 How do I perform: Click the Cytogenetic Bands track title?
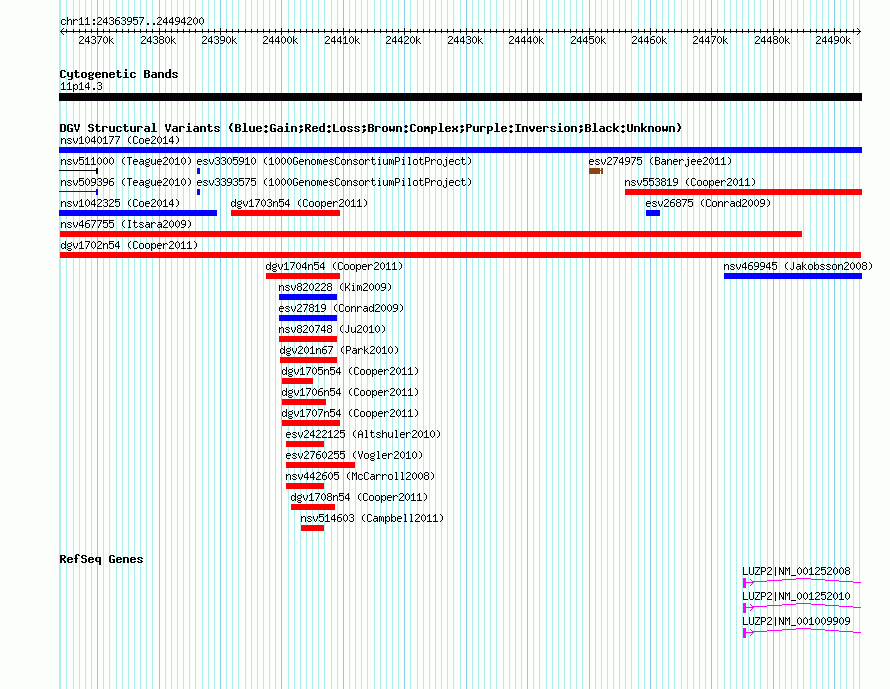119,74
